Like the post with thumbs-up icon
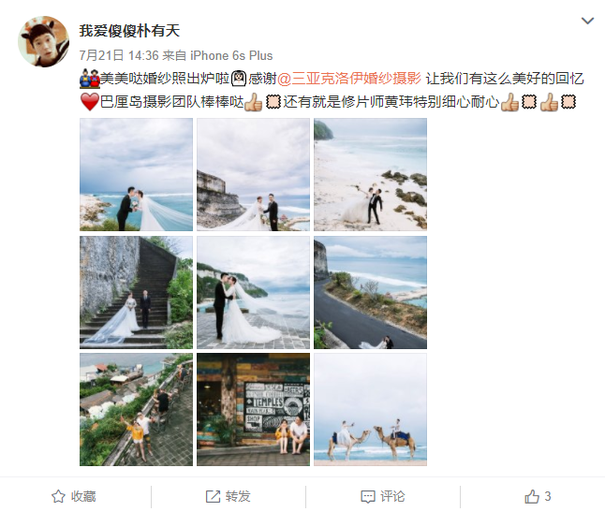Screen dimensions: 605x512 coord(532,496)
